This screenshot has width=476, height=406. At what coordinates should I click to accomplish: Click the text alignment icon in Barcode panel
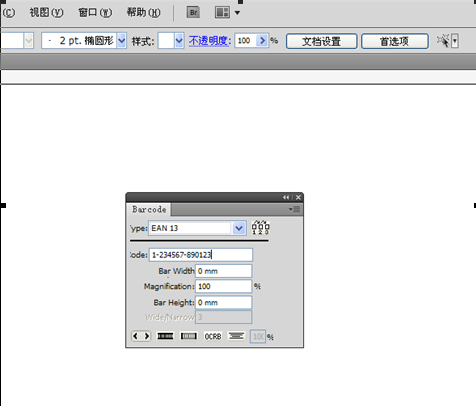[236, 336]
